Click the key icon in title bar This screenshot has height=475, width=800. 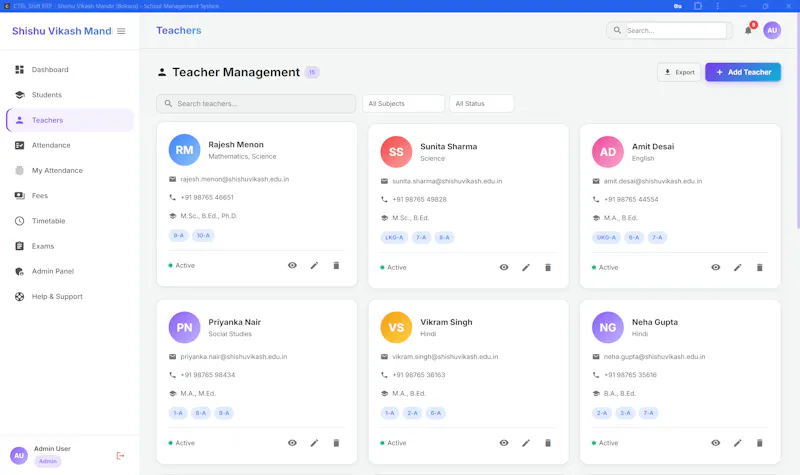678,6
